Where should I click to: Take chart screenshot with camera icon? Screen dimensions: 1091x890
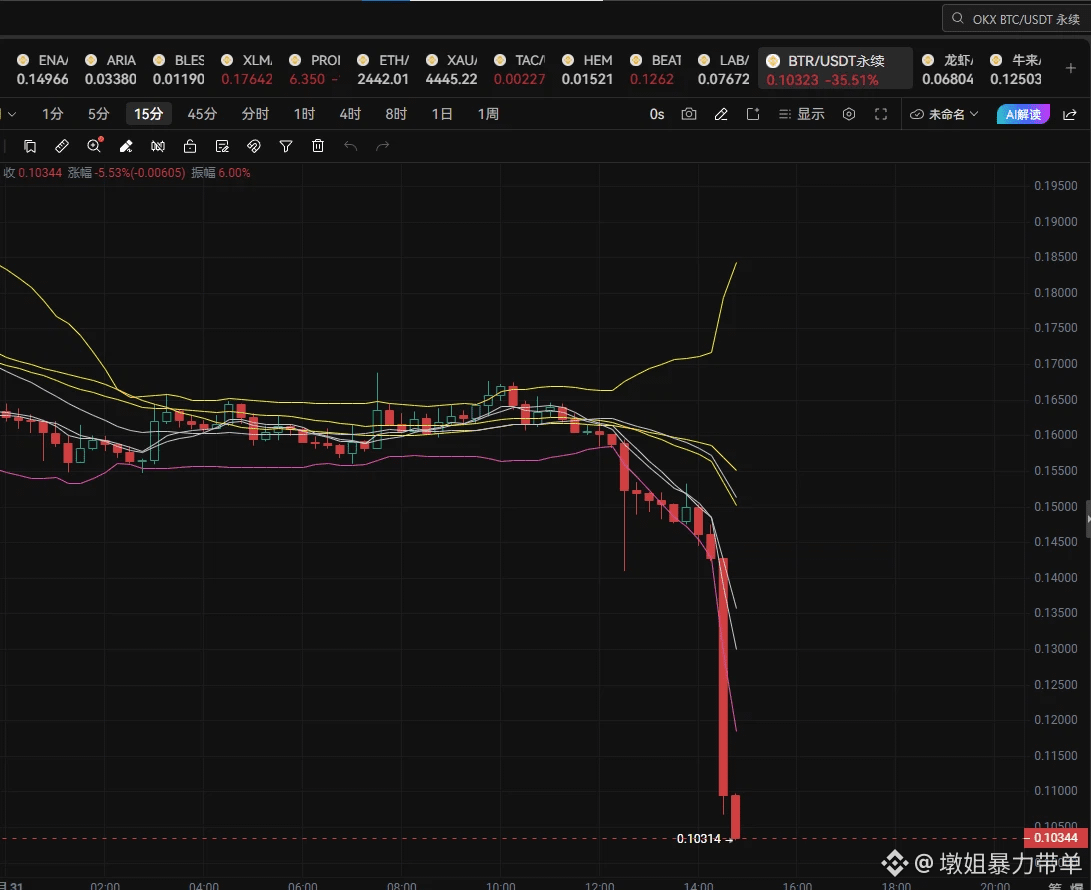pos(689,114)
